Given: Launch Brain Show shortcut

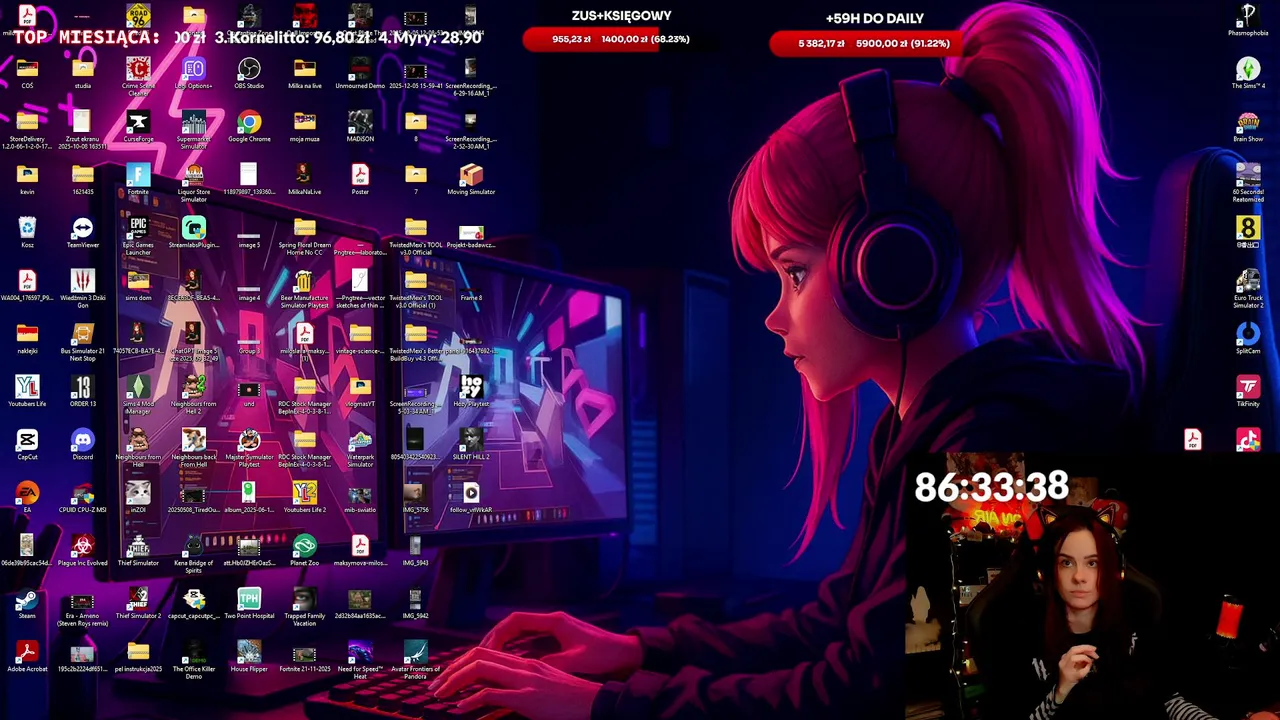Looking at the screenshot, I should (x=1248, y=125).
